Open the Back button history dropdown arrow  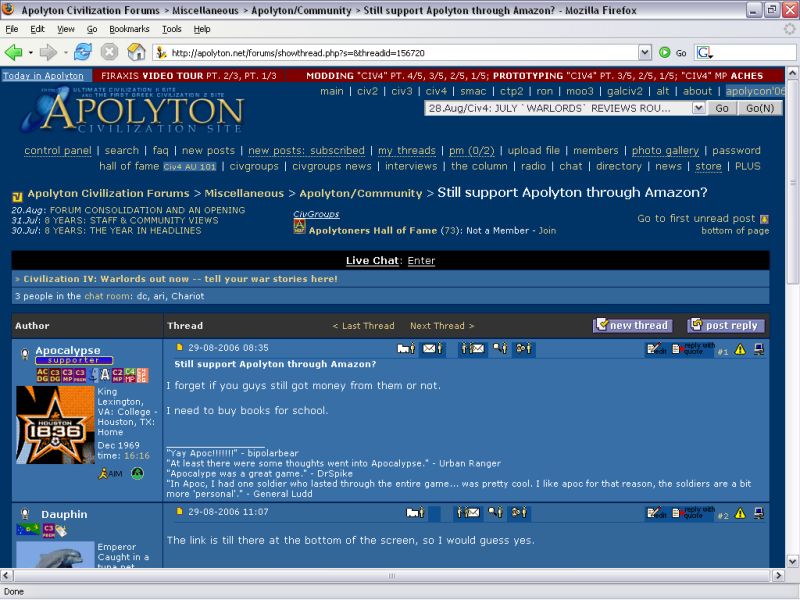[x=30, y=52]
